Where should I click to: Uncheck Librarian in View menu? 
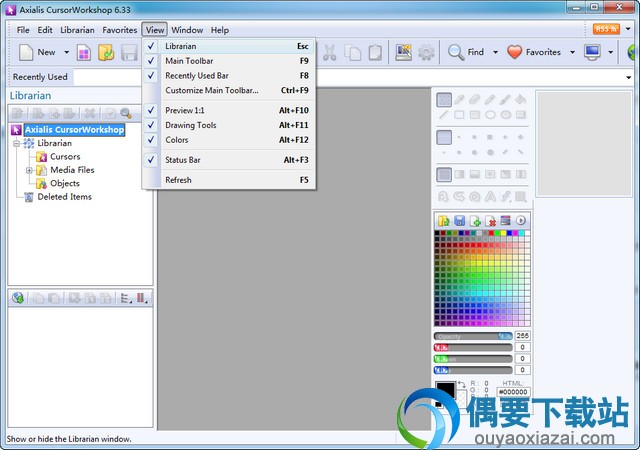[229, 46]
